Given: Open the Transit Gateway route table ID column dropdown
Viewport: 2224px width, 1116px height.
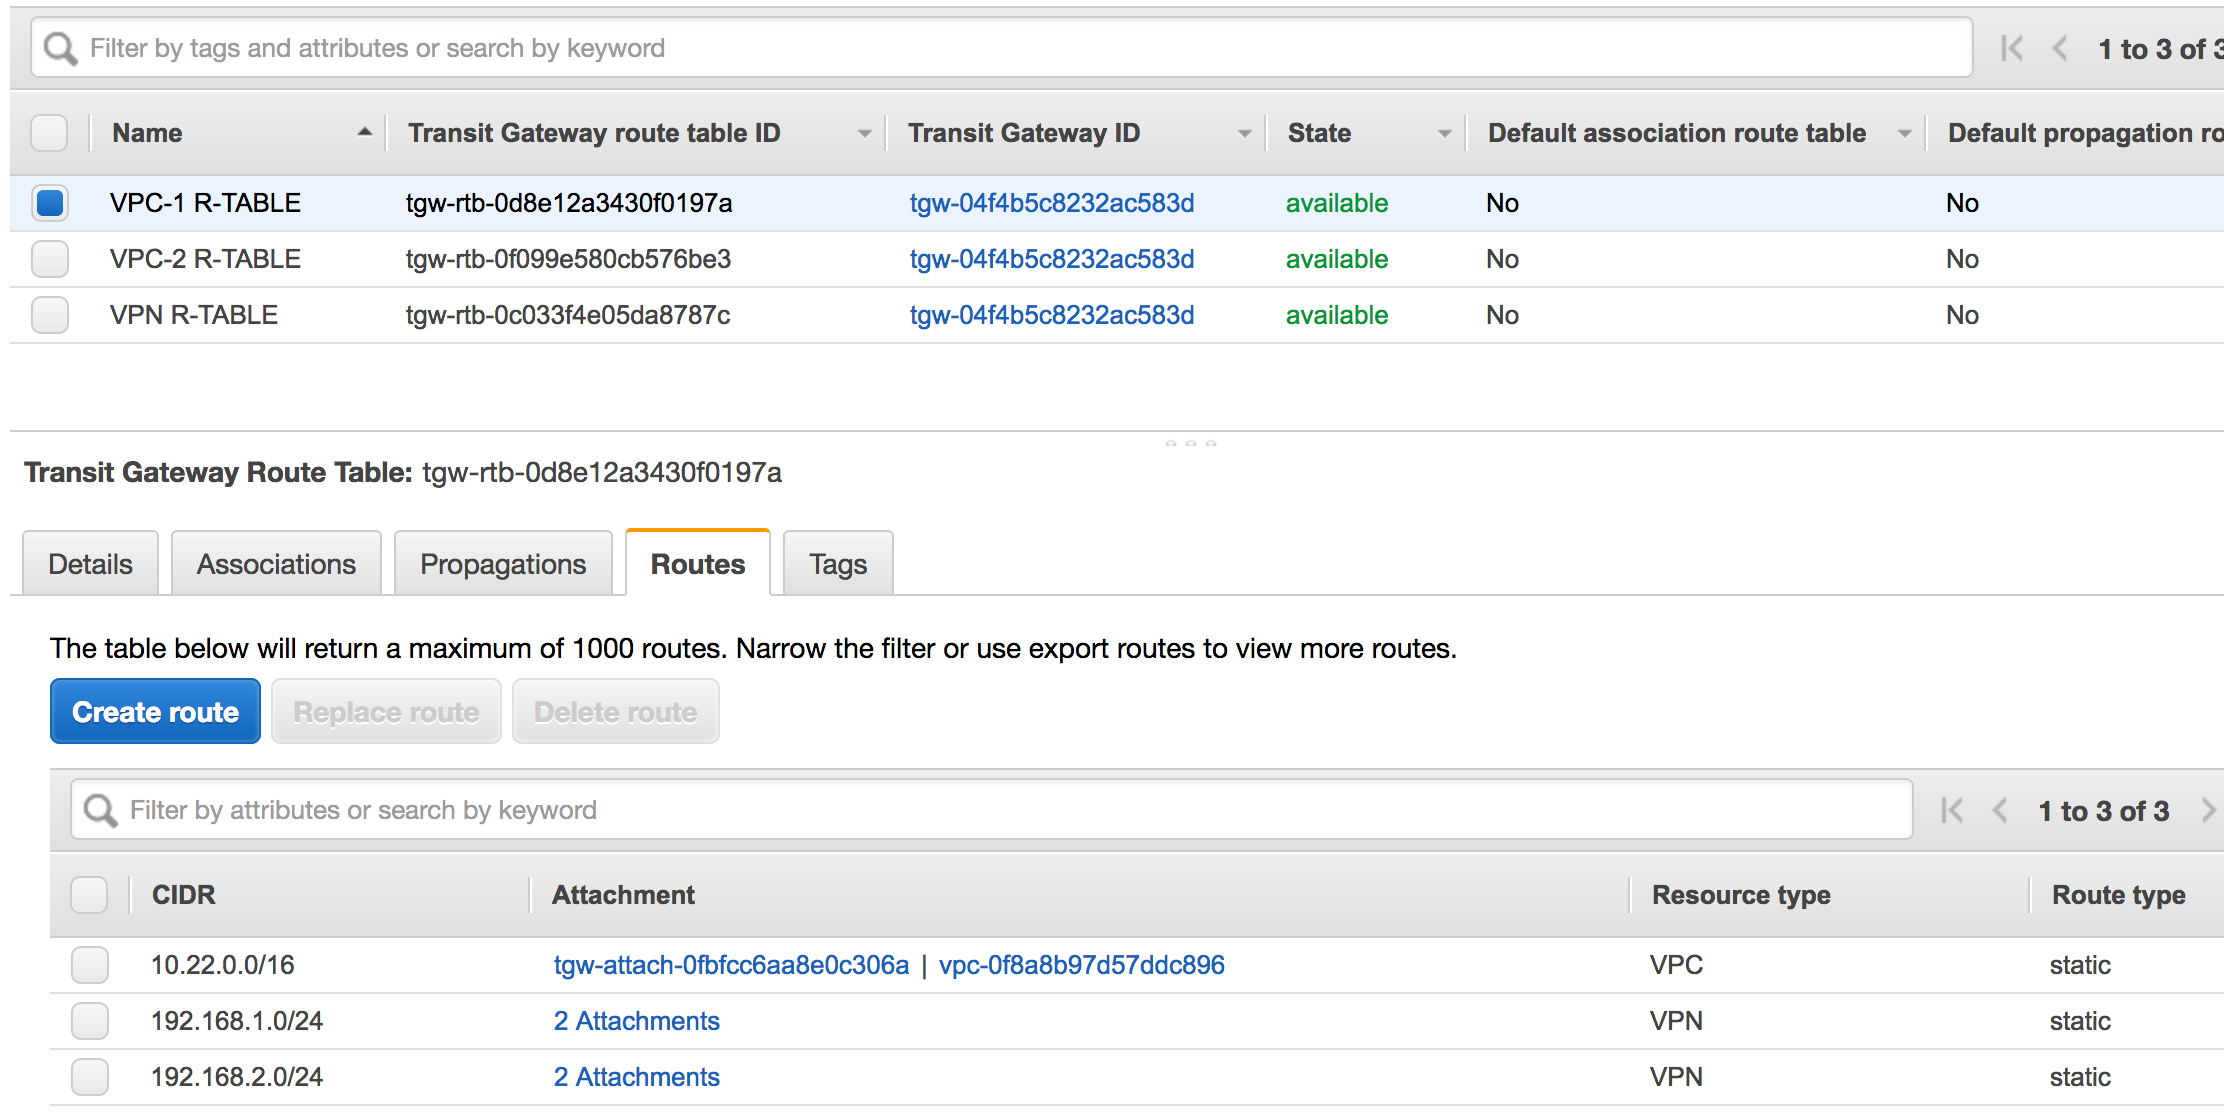Looking at the screenshot, I should coord(865,134).
